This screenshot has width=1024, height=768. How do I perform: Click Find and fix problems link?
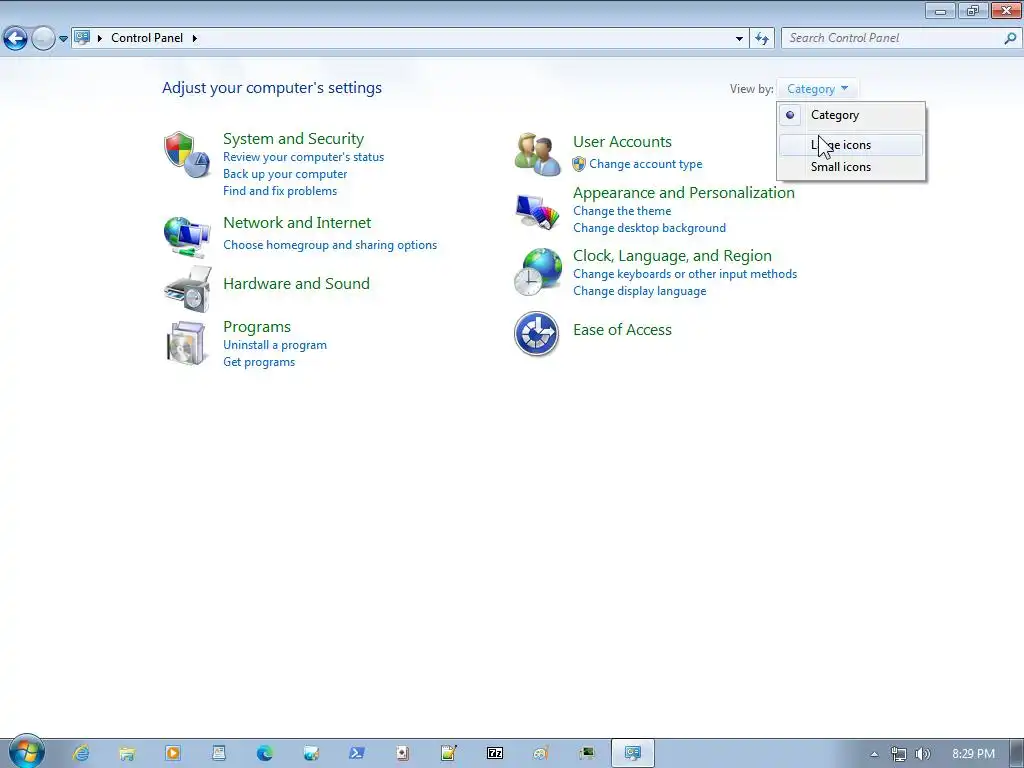click(280, 191)
